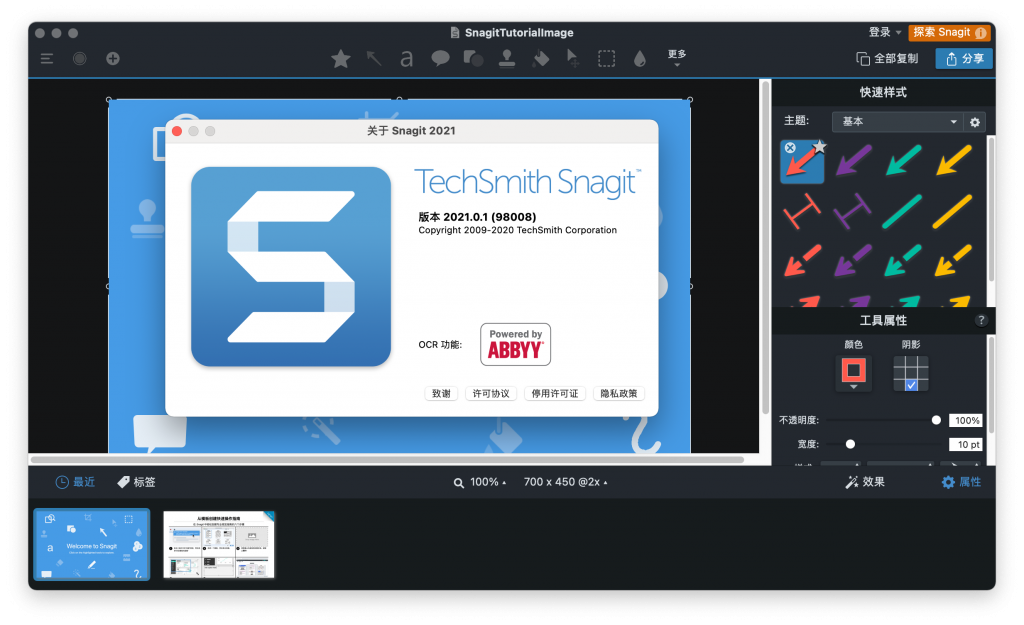1024x625 pixels.
Task: Select the Stamp tool
Action: click(x=507, y=59)
